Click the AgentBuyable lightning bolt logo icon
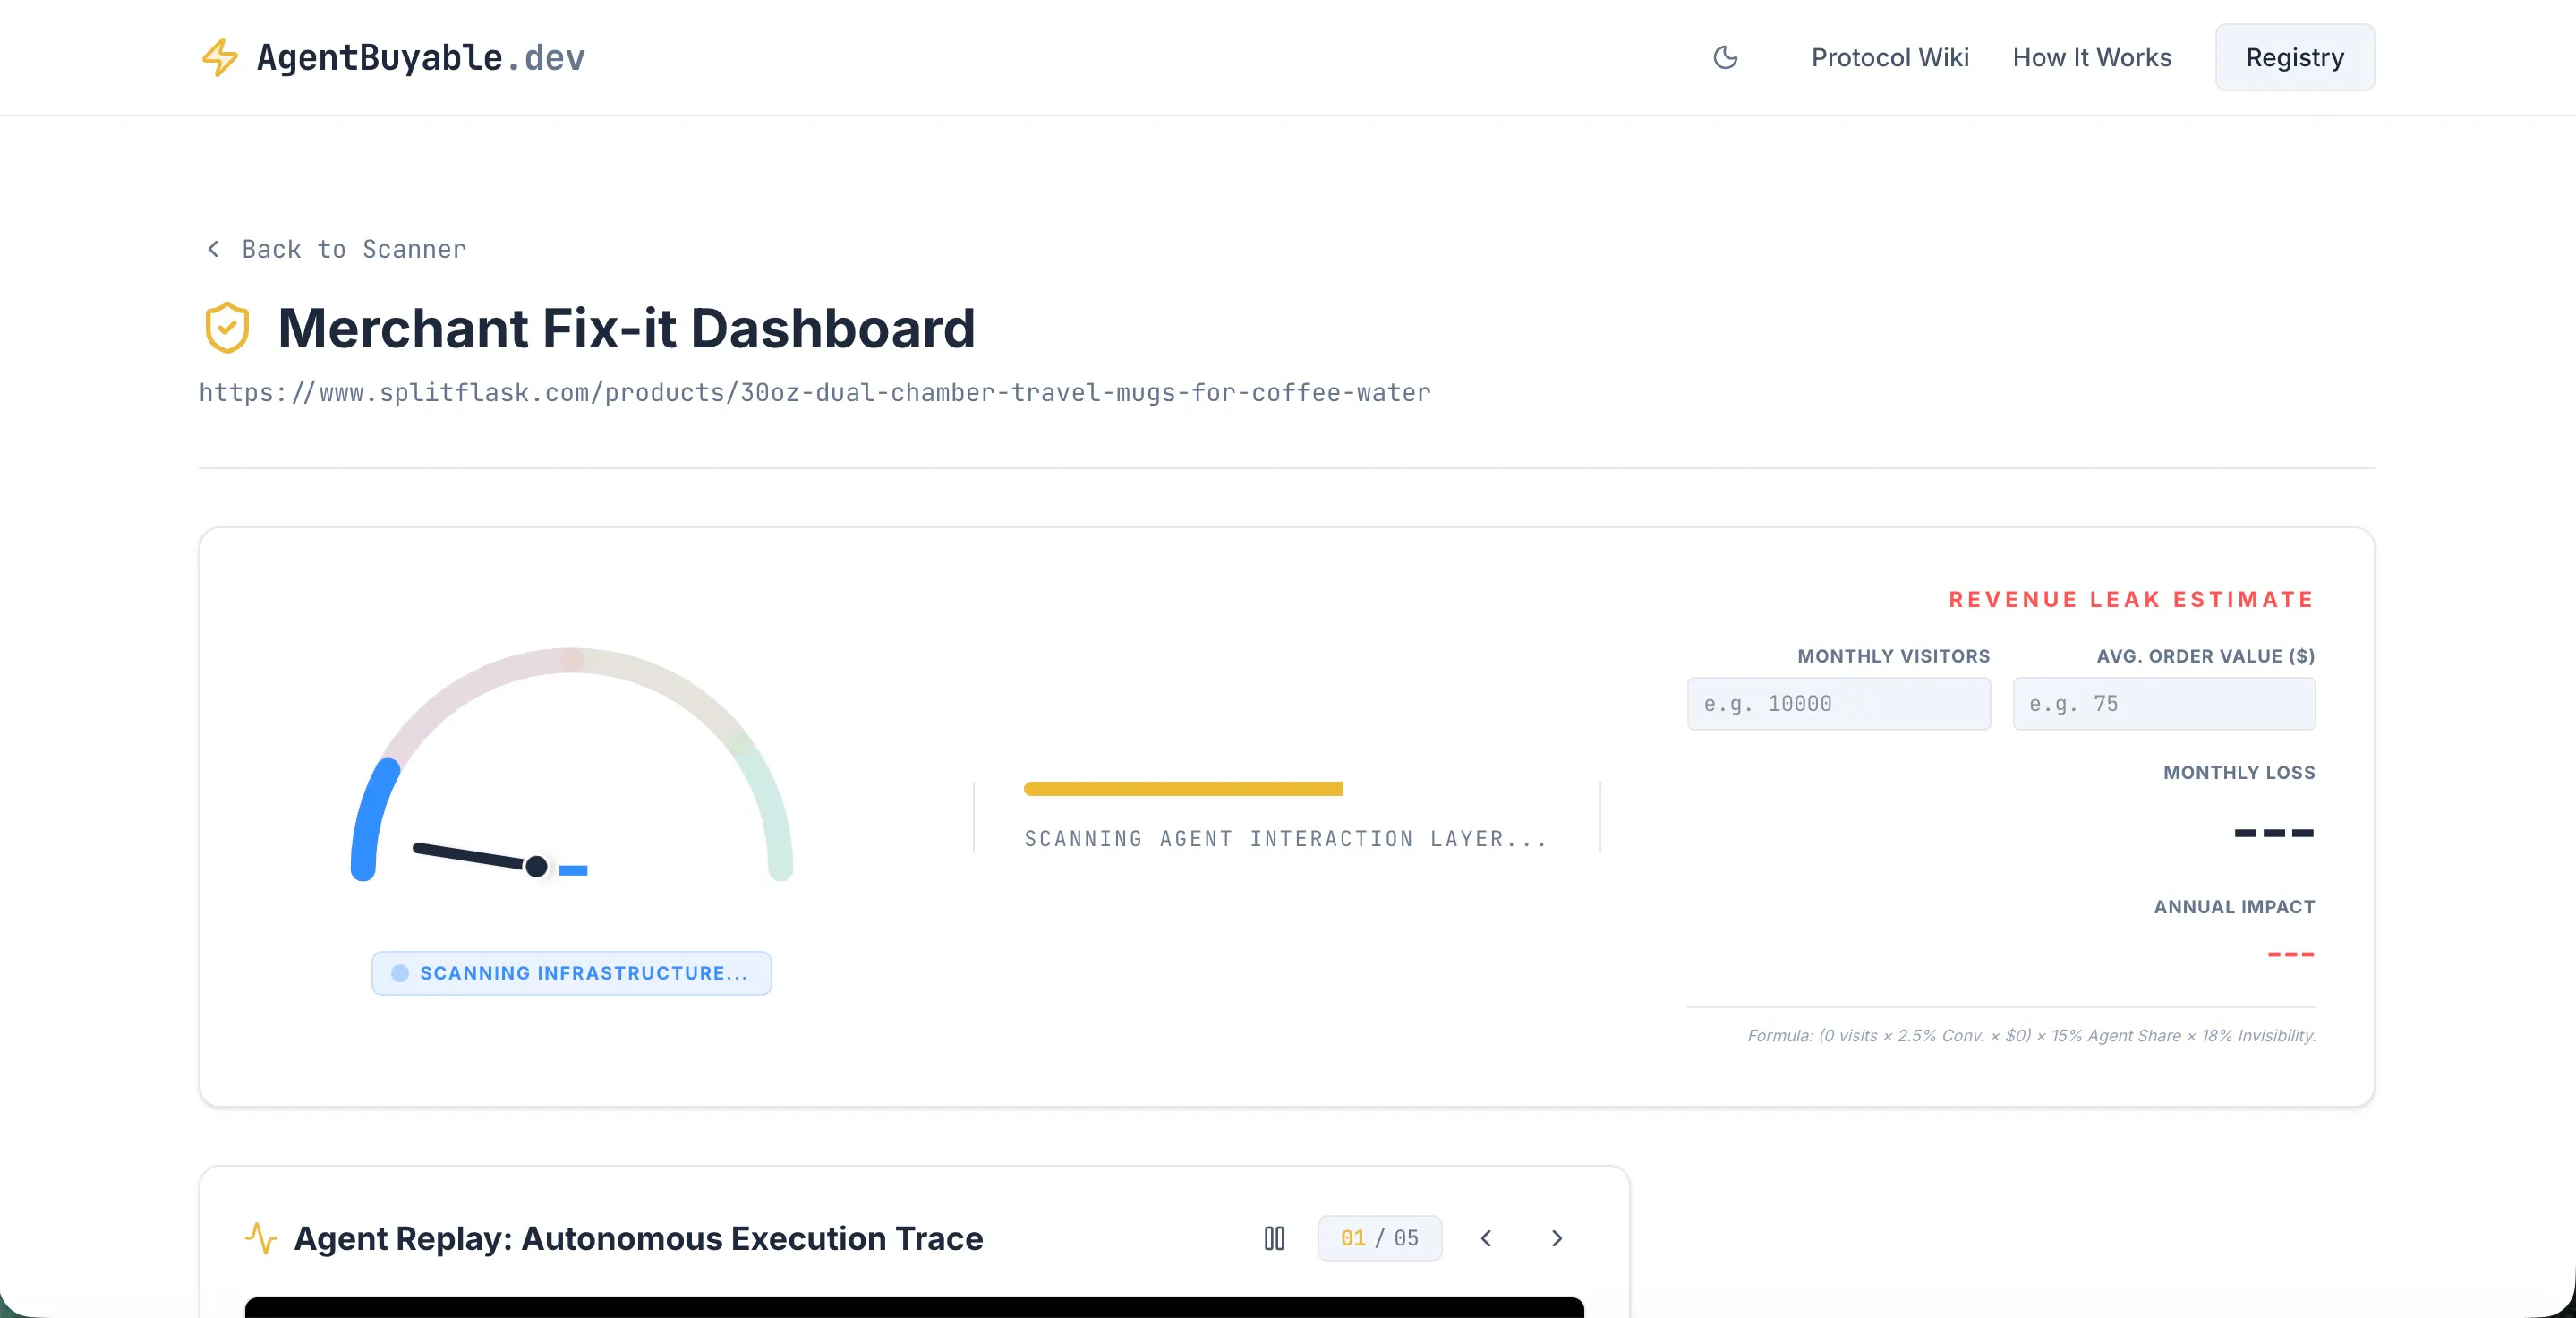 pyautogui.click(x=220, y=57)
